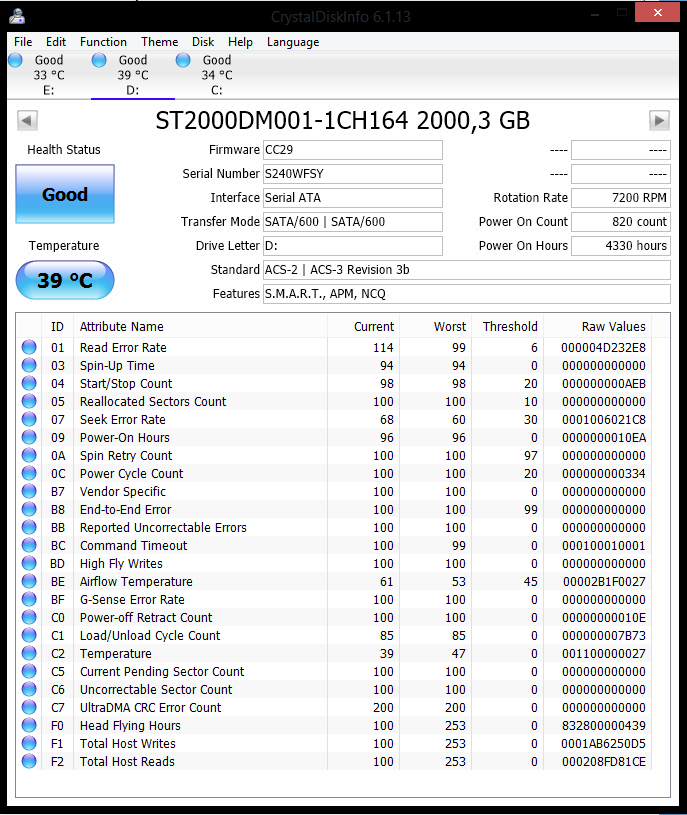Viewport: 687px width, 815px height.
Task: Click status orb for Reallocated Sectors Count
Action: (29, 401)
